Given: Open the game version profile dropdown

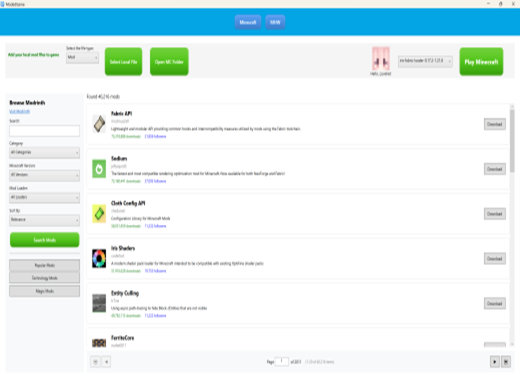Looking at the screenshot, I should (x=425, y=61).
